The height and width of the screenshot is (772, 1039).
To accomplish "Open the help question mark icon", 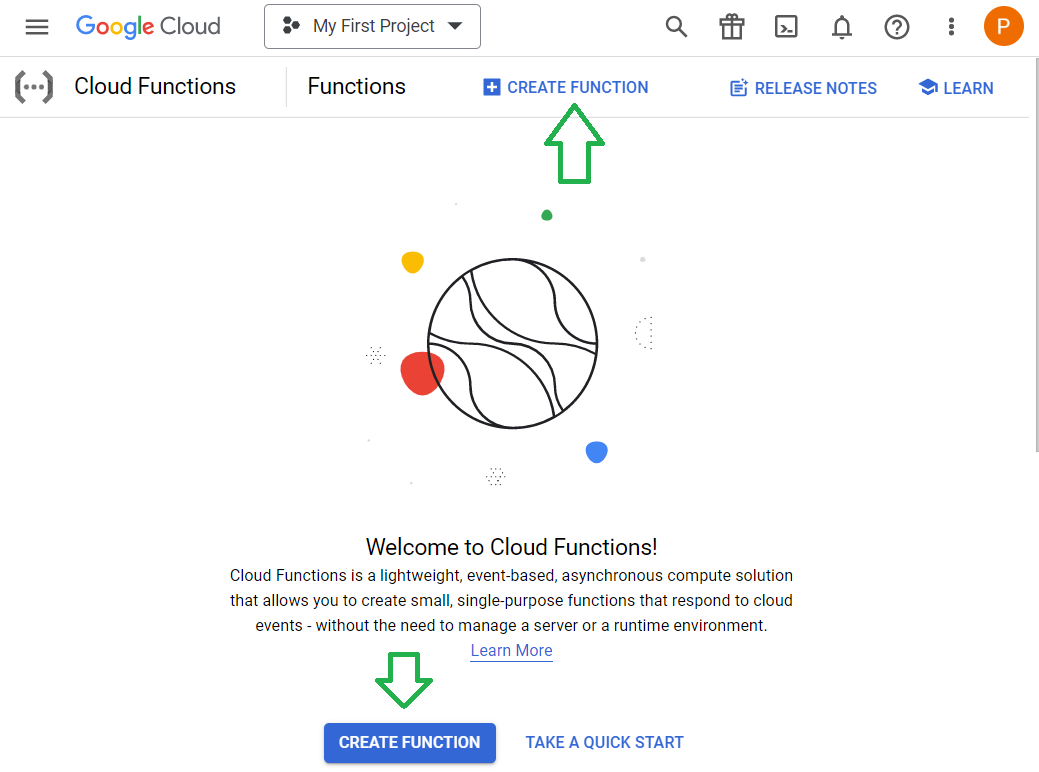I will 897,27.
